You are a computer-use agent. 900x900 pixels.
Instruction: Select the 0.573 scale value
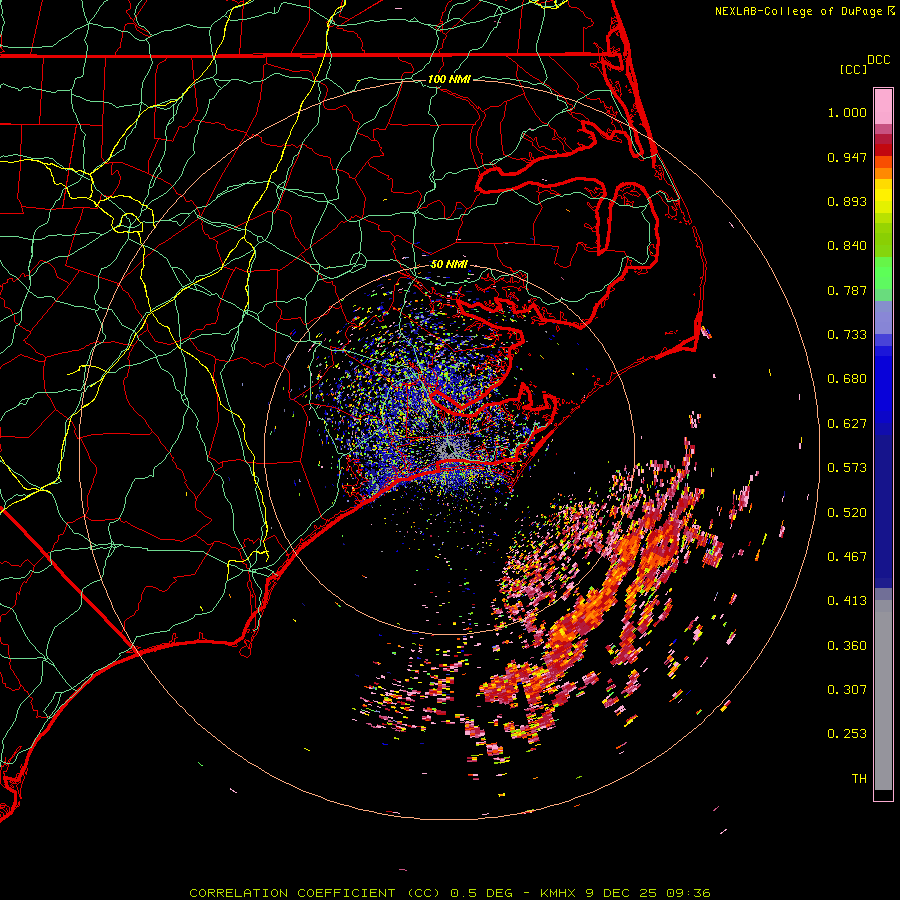click(847, 468)
